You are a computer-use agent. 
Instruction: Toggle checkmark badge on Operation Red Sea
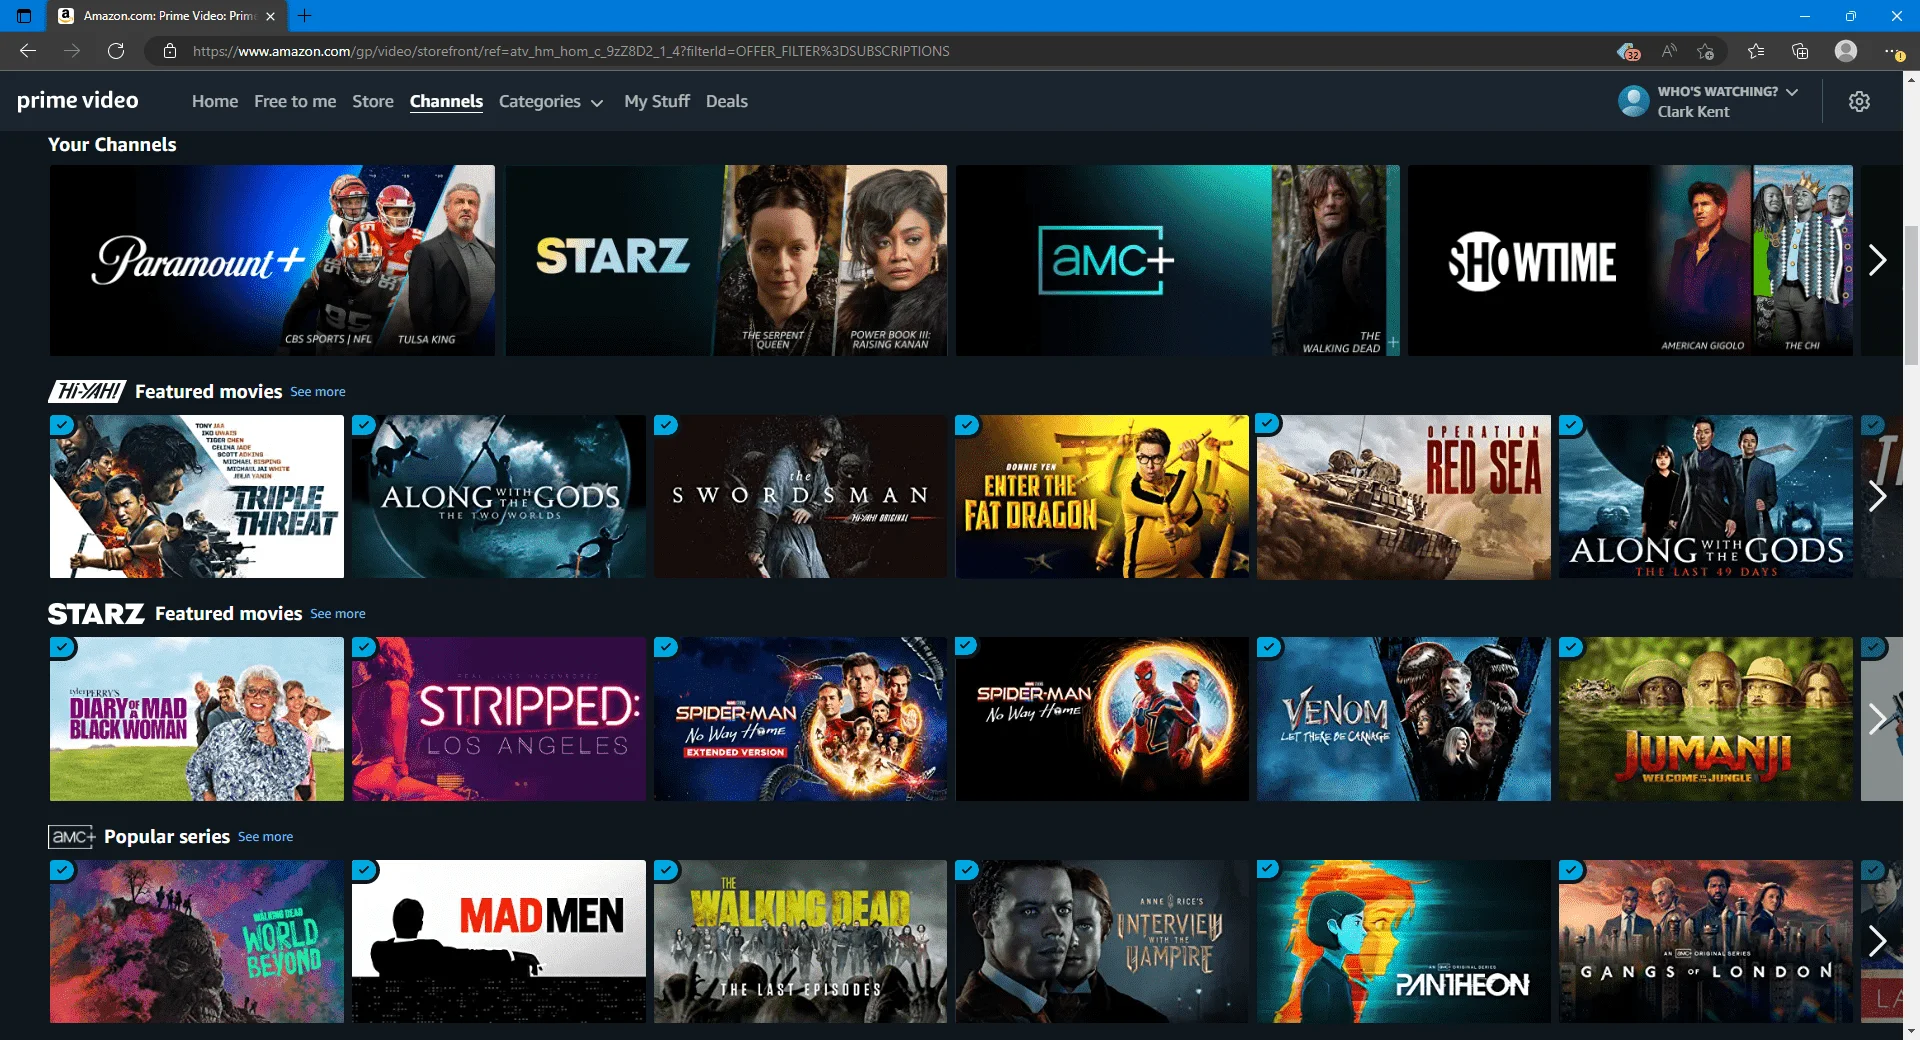[1269, 424]
